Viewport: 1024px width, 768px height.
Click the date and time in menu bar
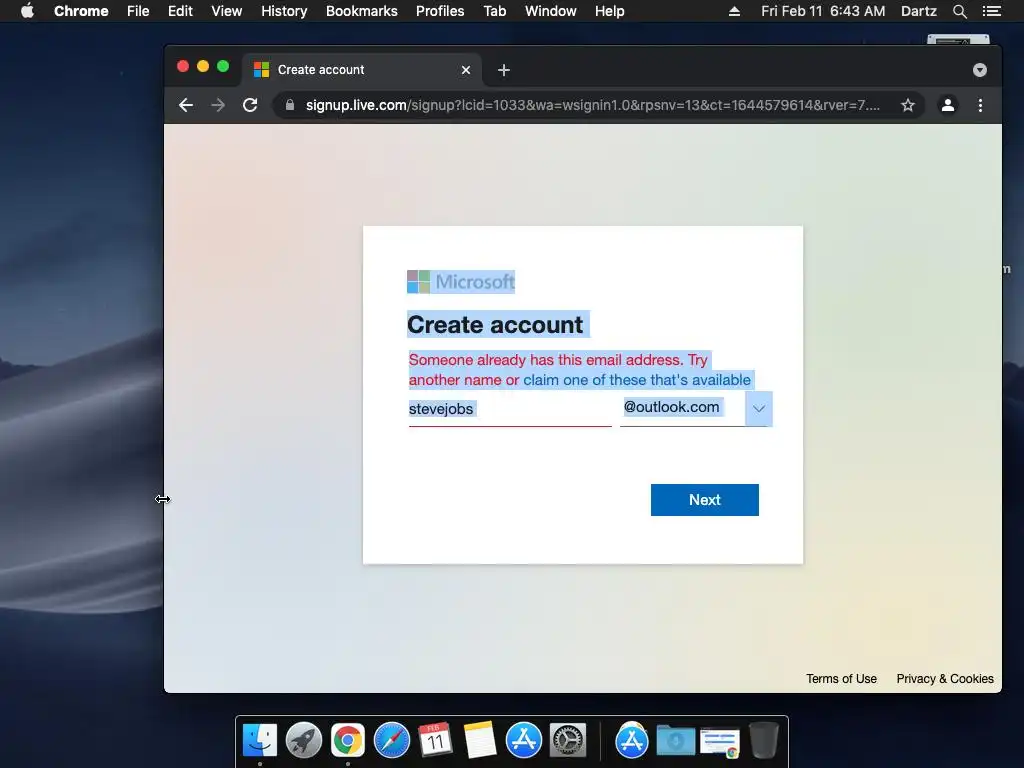click(823, 11)
